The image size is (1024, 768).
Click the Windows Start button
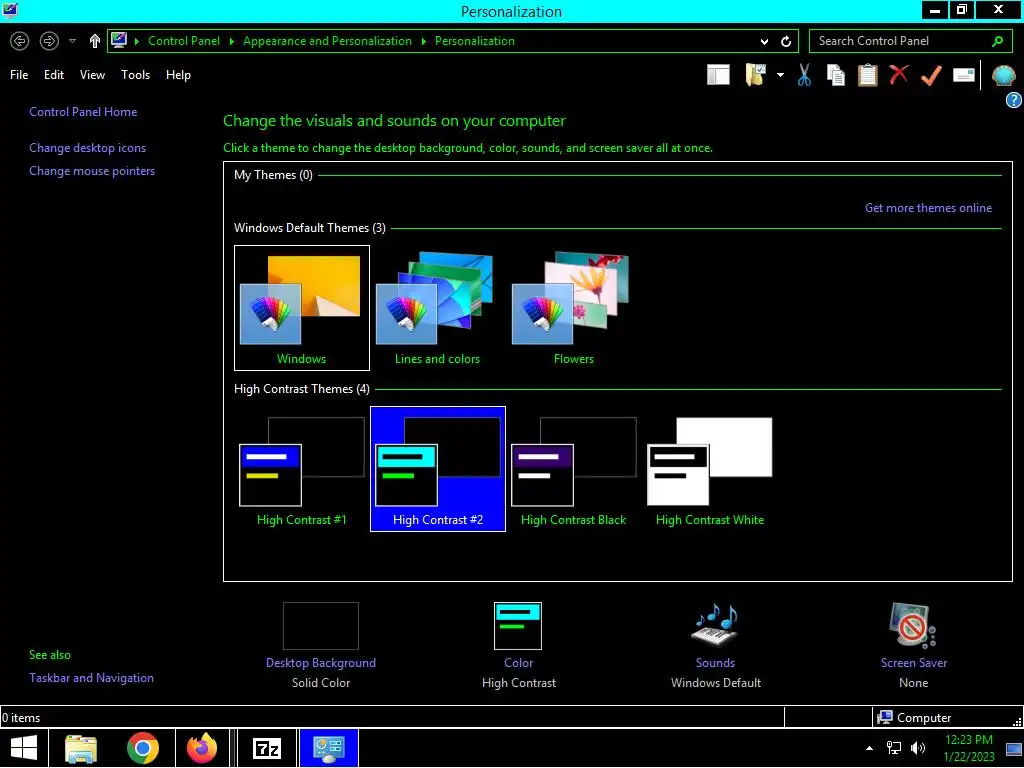point(24,748)
